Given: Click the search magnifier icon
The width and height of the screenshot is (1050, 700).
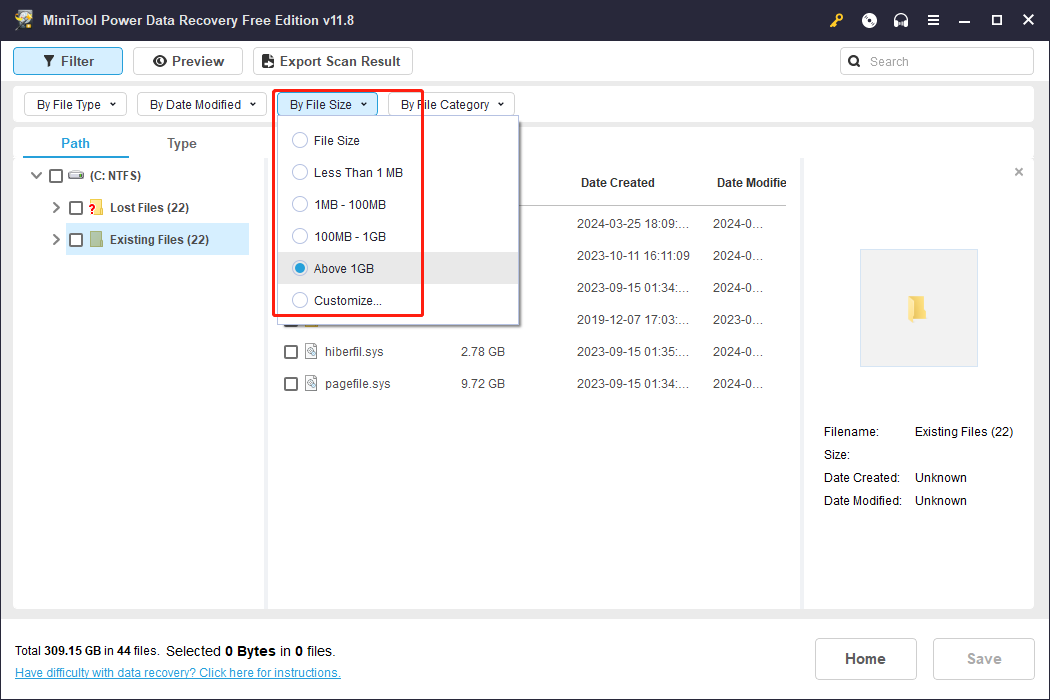Looking at the screenshot, I should [x=854, y=61].
